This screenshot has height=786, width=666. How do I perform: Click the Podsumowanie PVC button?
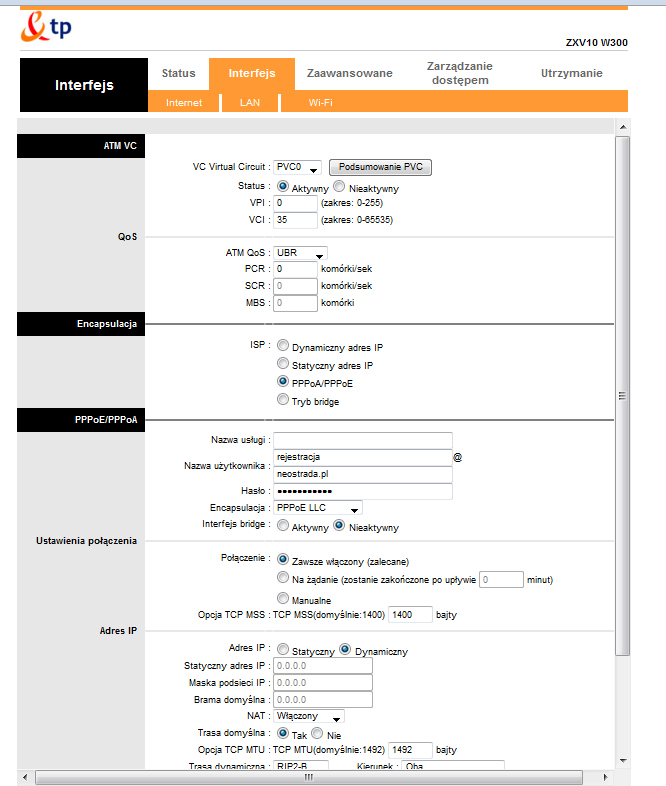pos(380,167)
